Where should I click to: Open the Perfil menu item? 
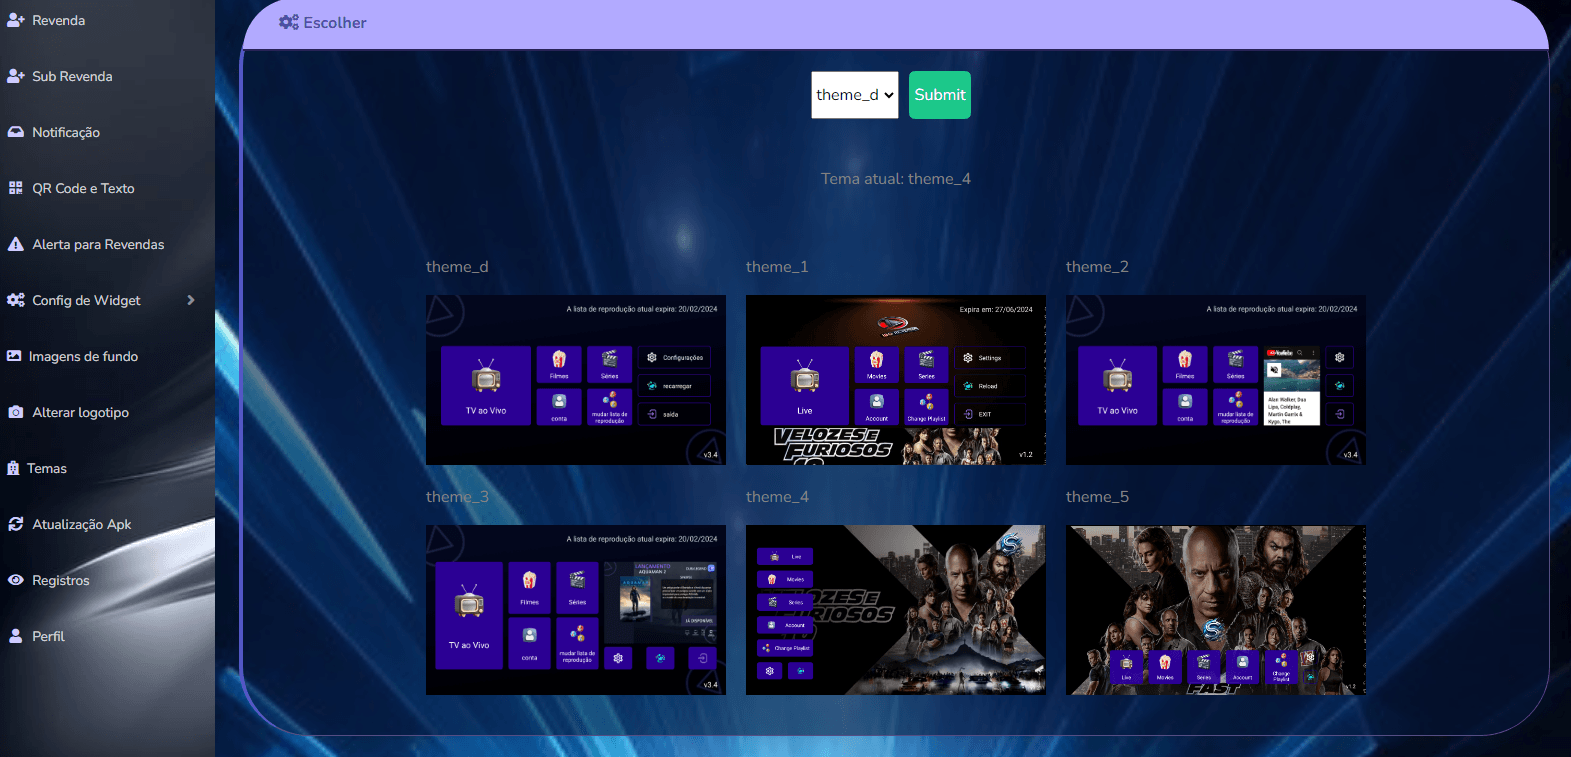click(48, 636)
